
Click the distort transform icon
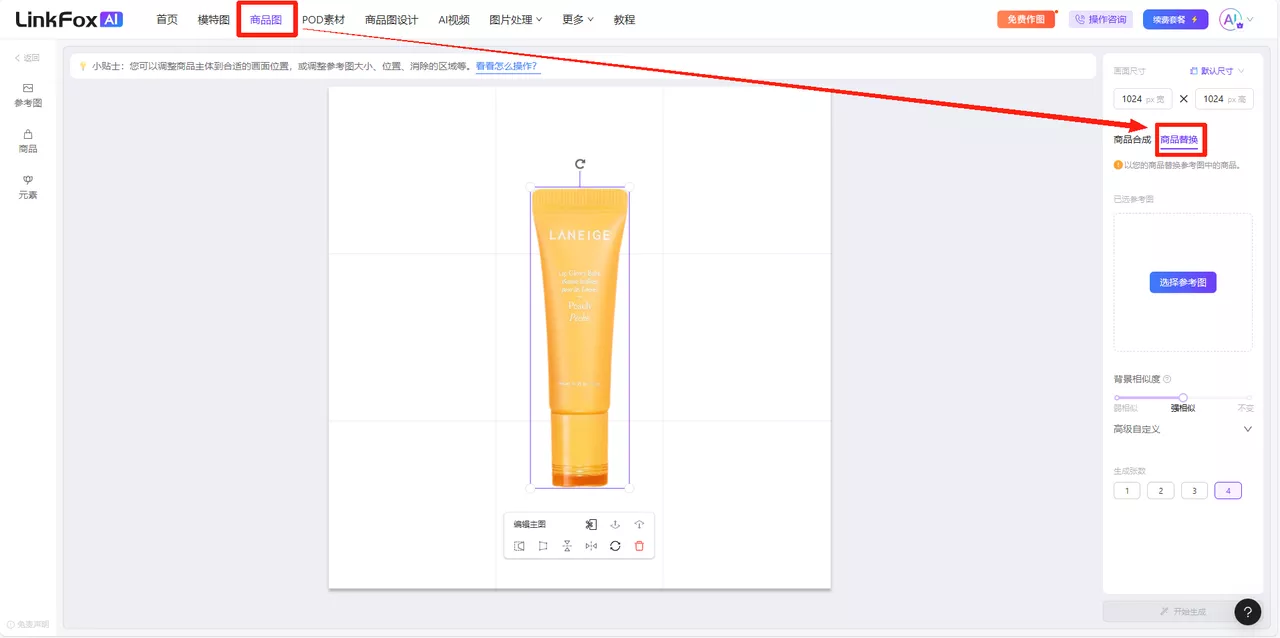(543, 546)
